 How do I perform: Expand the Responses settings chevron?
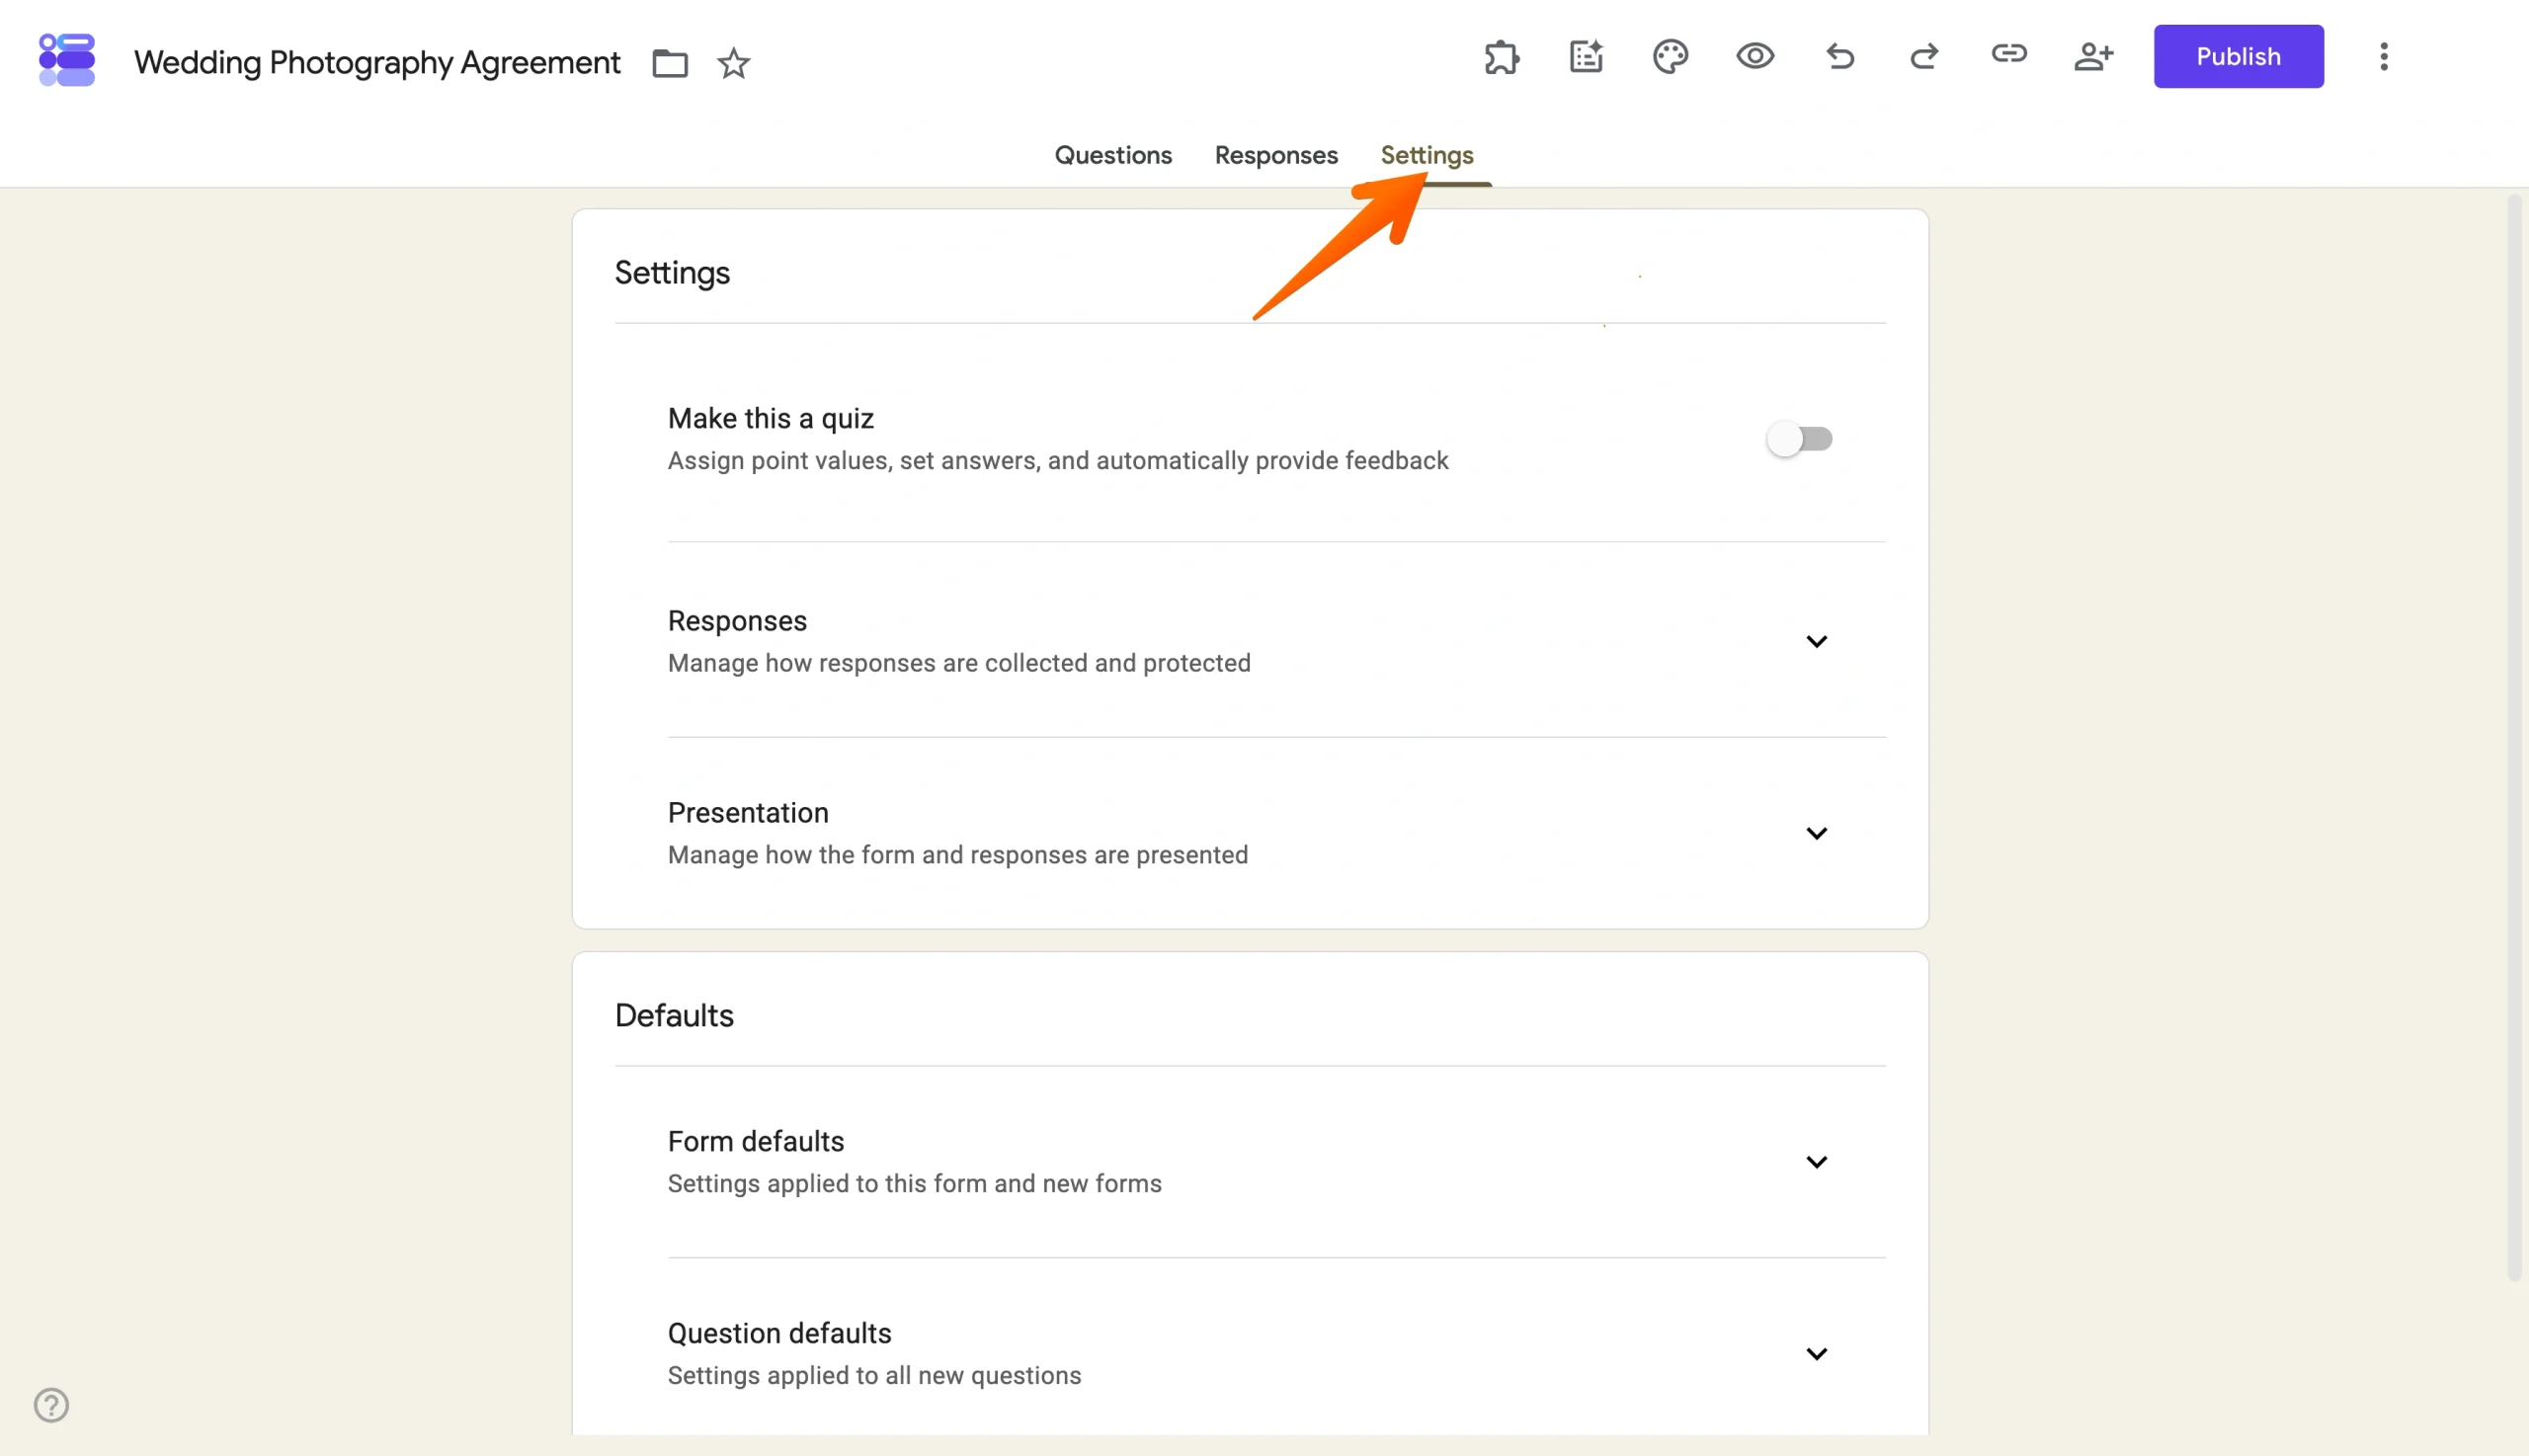tap(1816, 641)
